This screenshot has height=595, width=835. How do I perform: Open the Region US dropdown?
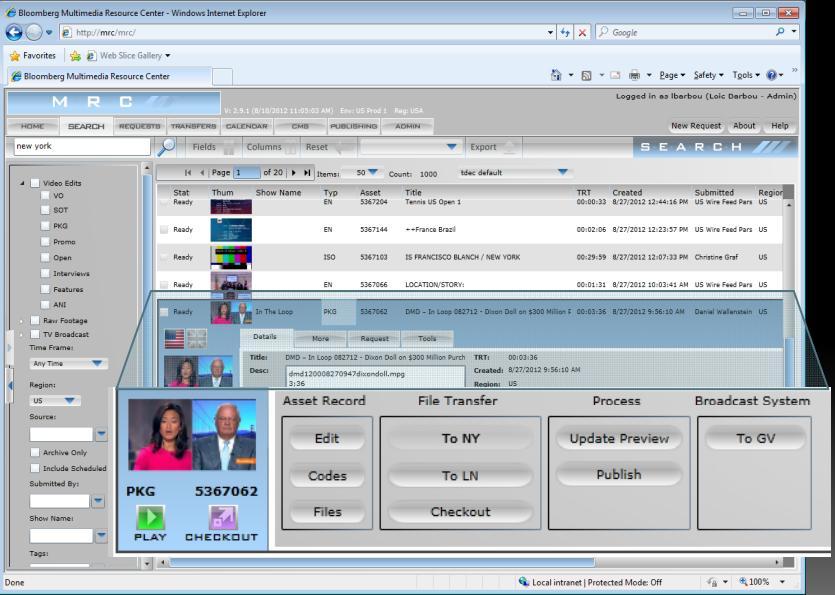pyautogui.click(x=55, y=401)
